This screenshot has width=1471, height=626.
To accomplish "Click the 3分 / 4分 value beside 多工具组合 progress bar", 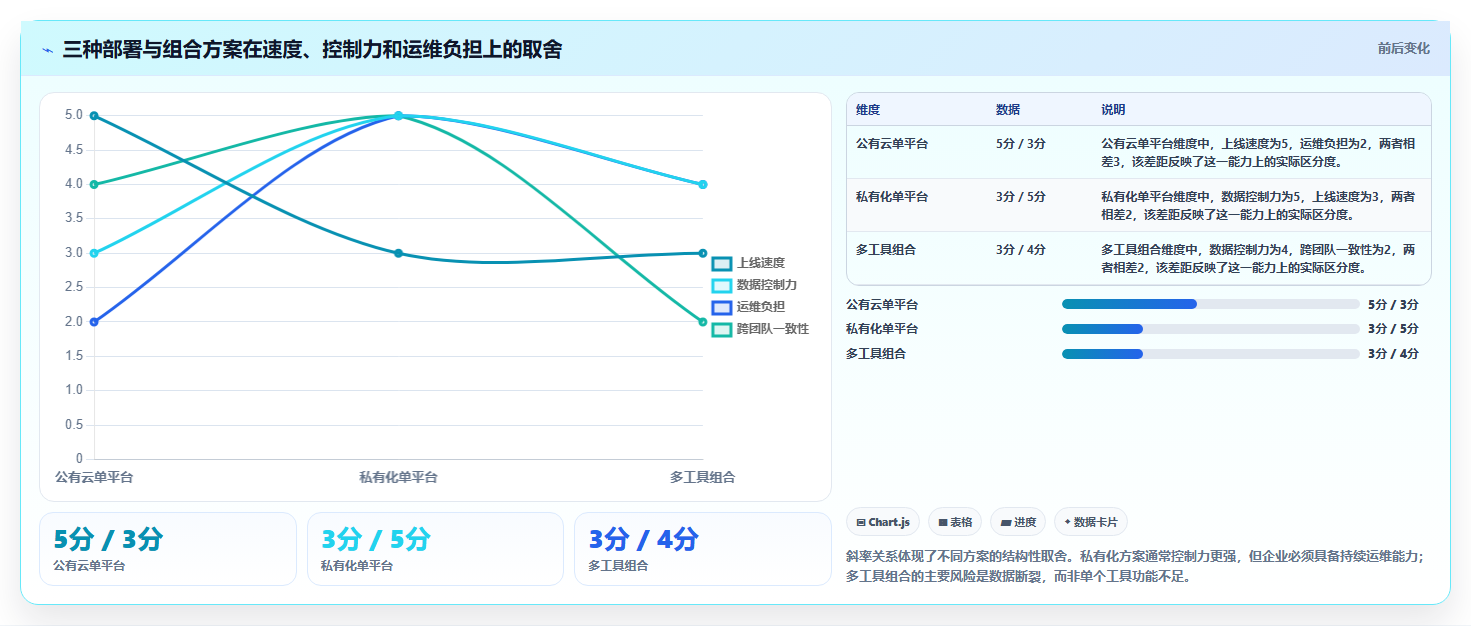I will tap(1393, 354).
